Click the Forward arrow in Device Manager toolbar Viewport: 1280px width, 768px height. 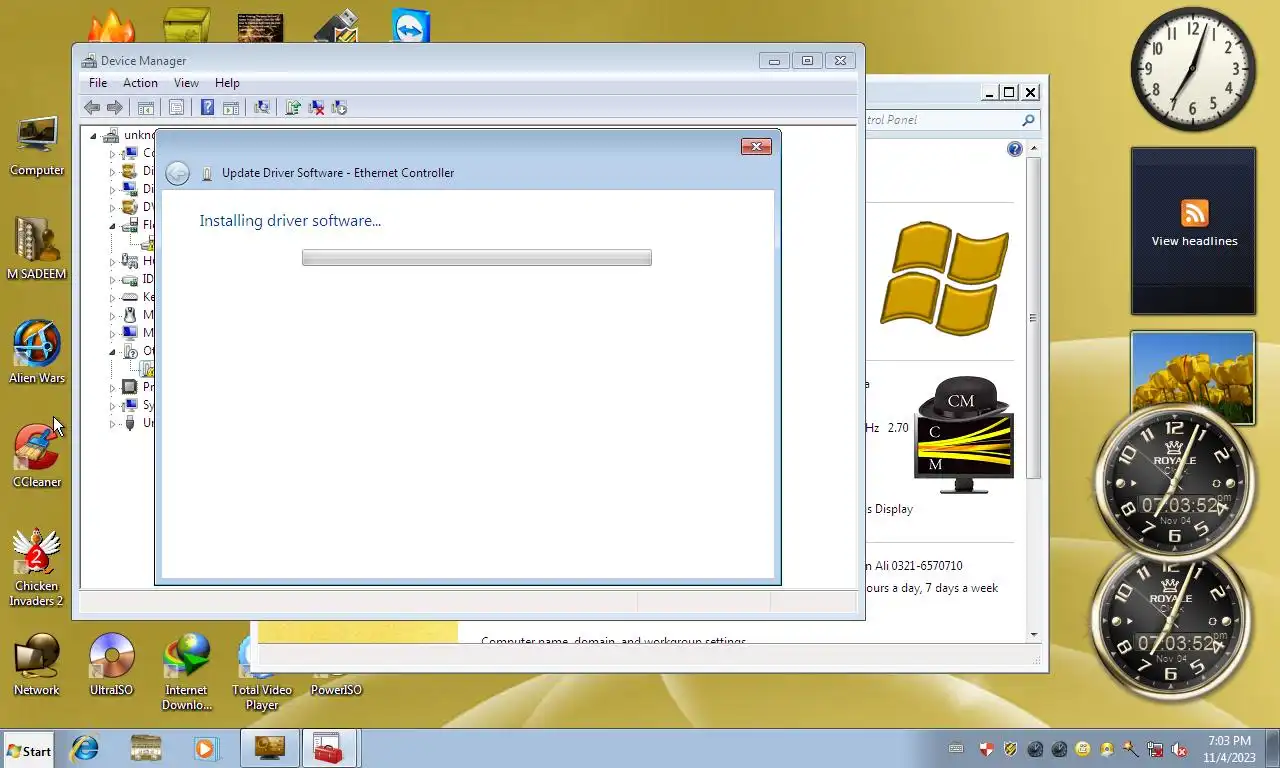pyautogui.click(x=114, y=108)
